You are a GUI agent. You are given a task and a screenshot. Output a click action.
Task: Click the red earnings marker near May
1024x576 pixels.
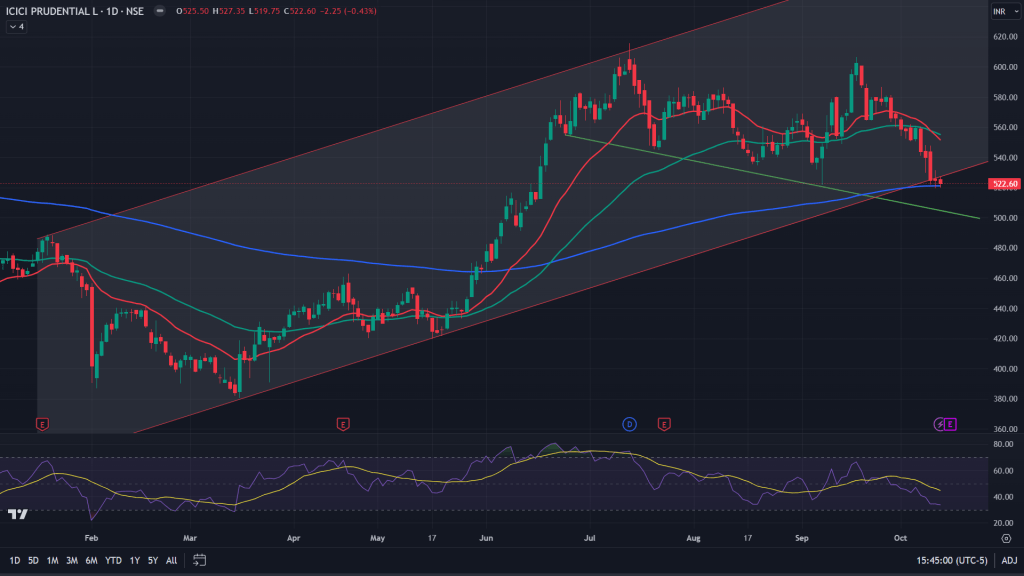pos(343,424)
